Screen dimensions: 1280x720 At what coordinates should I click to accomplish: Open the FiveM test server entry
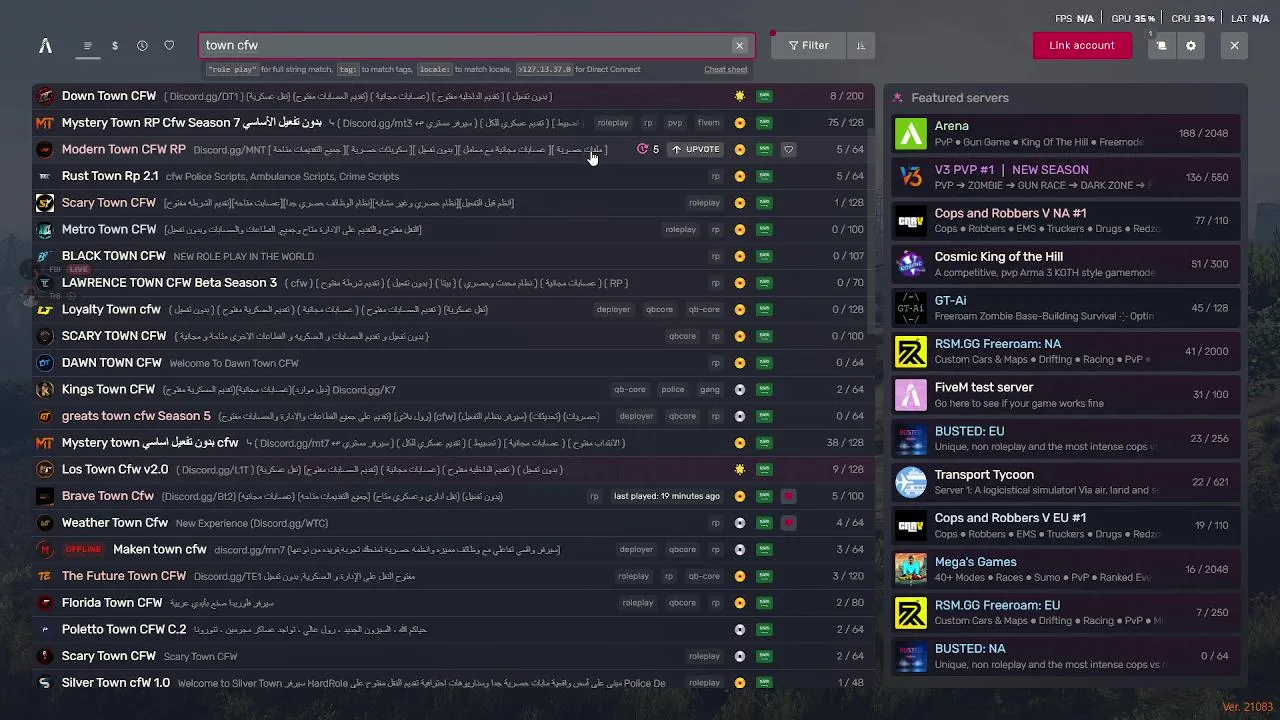(1066, 395)
